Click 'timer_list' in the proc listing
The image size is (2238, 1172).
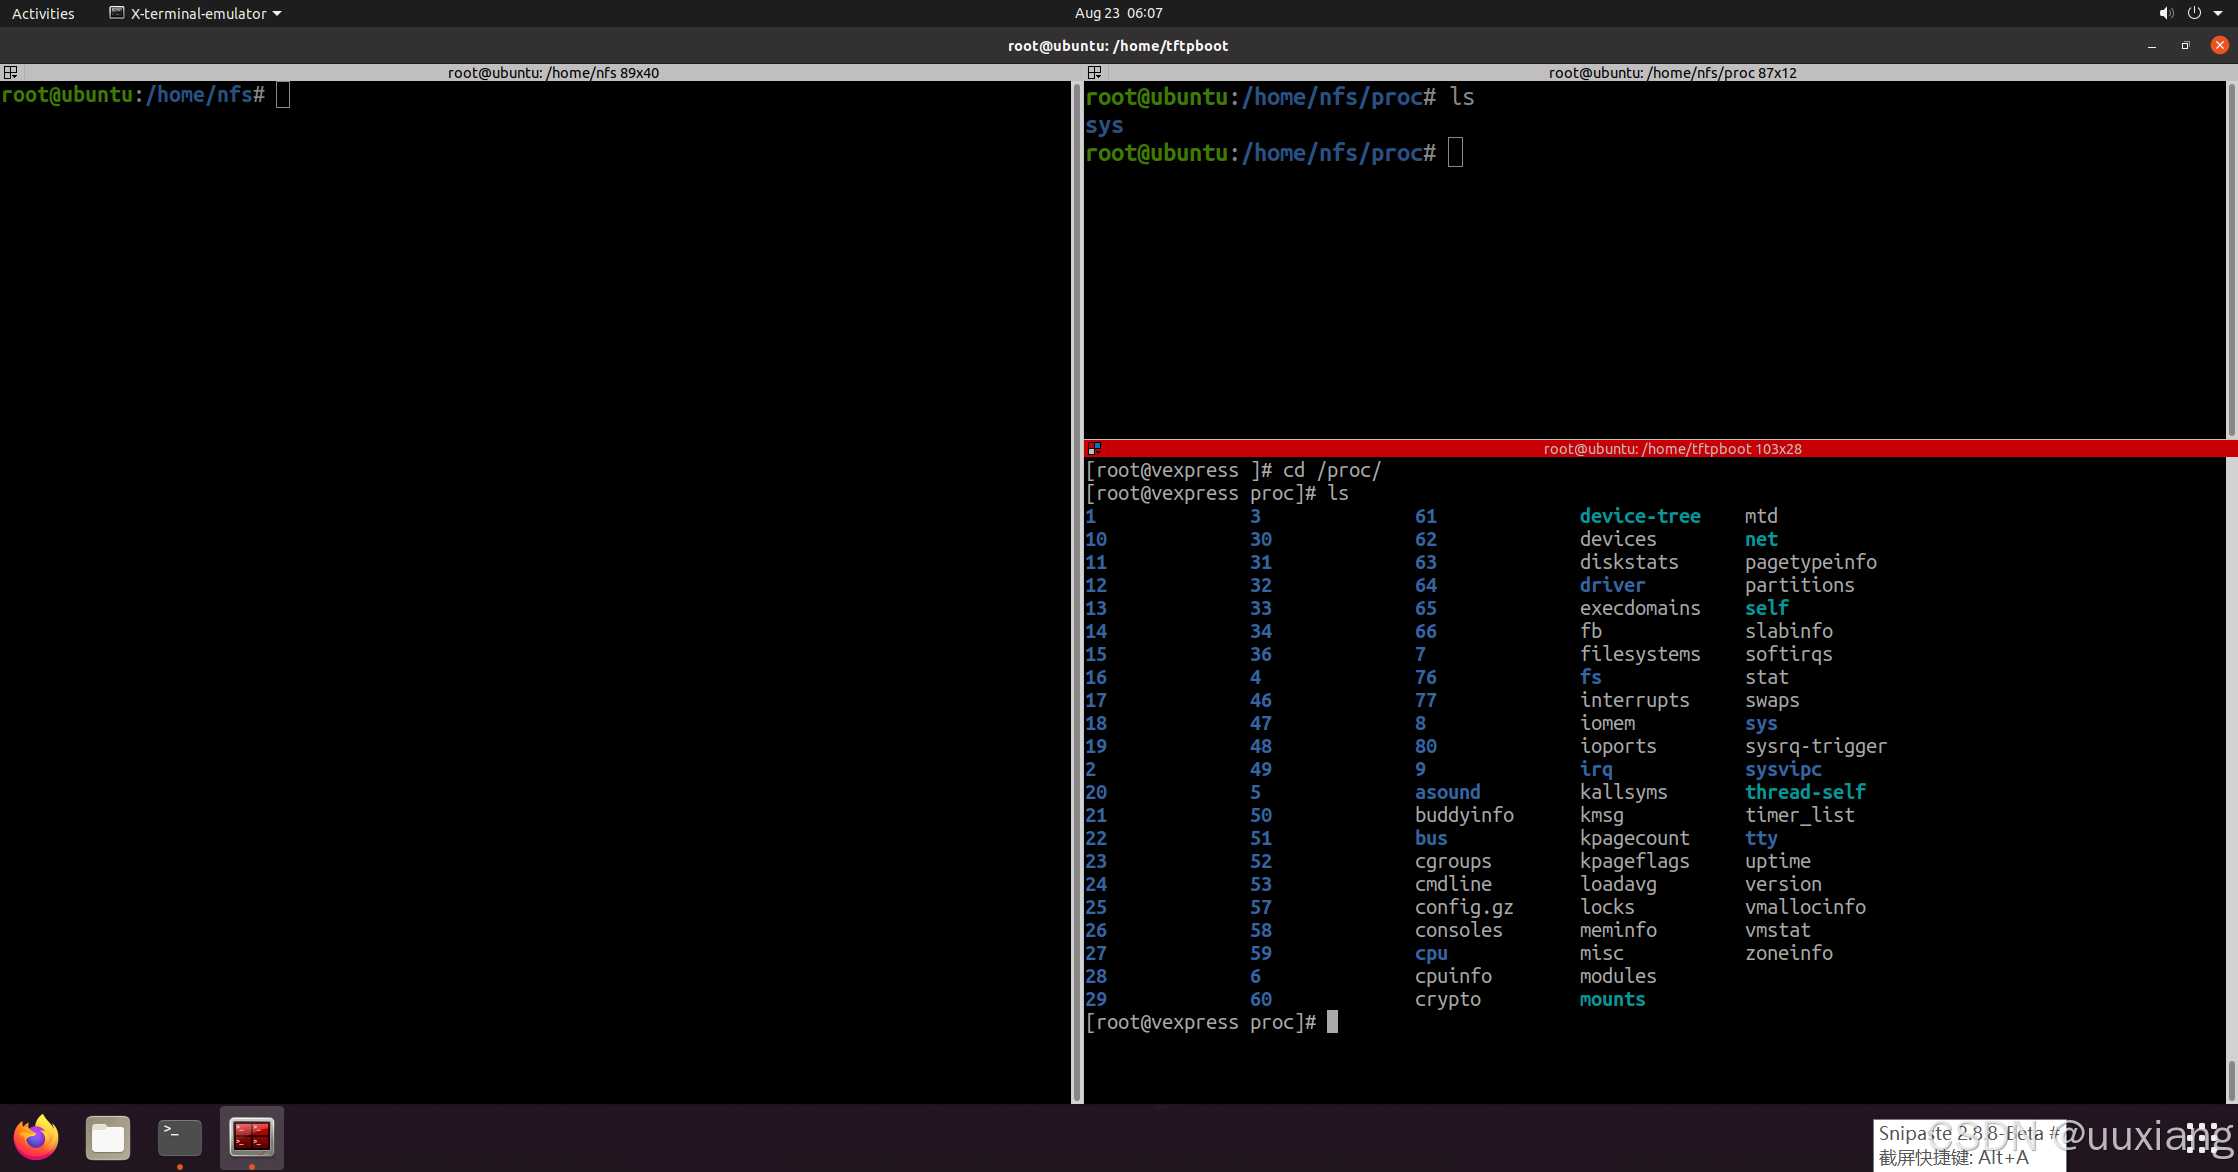[1800, 815]
